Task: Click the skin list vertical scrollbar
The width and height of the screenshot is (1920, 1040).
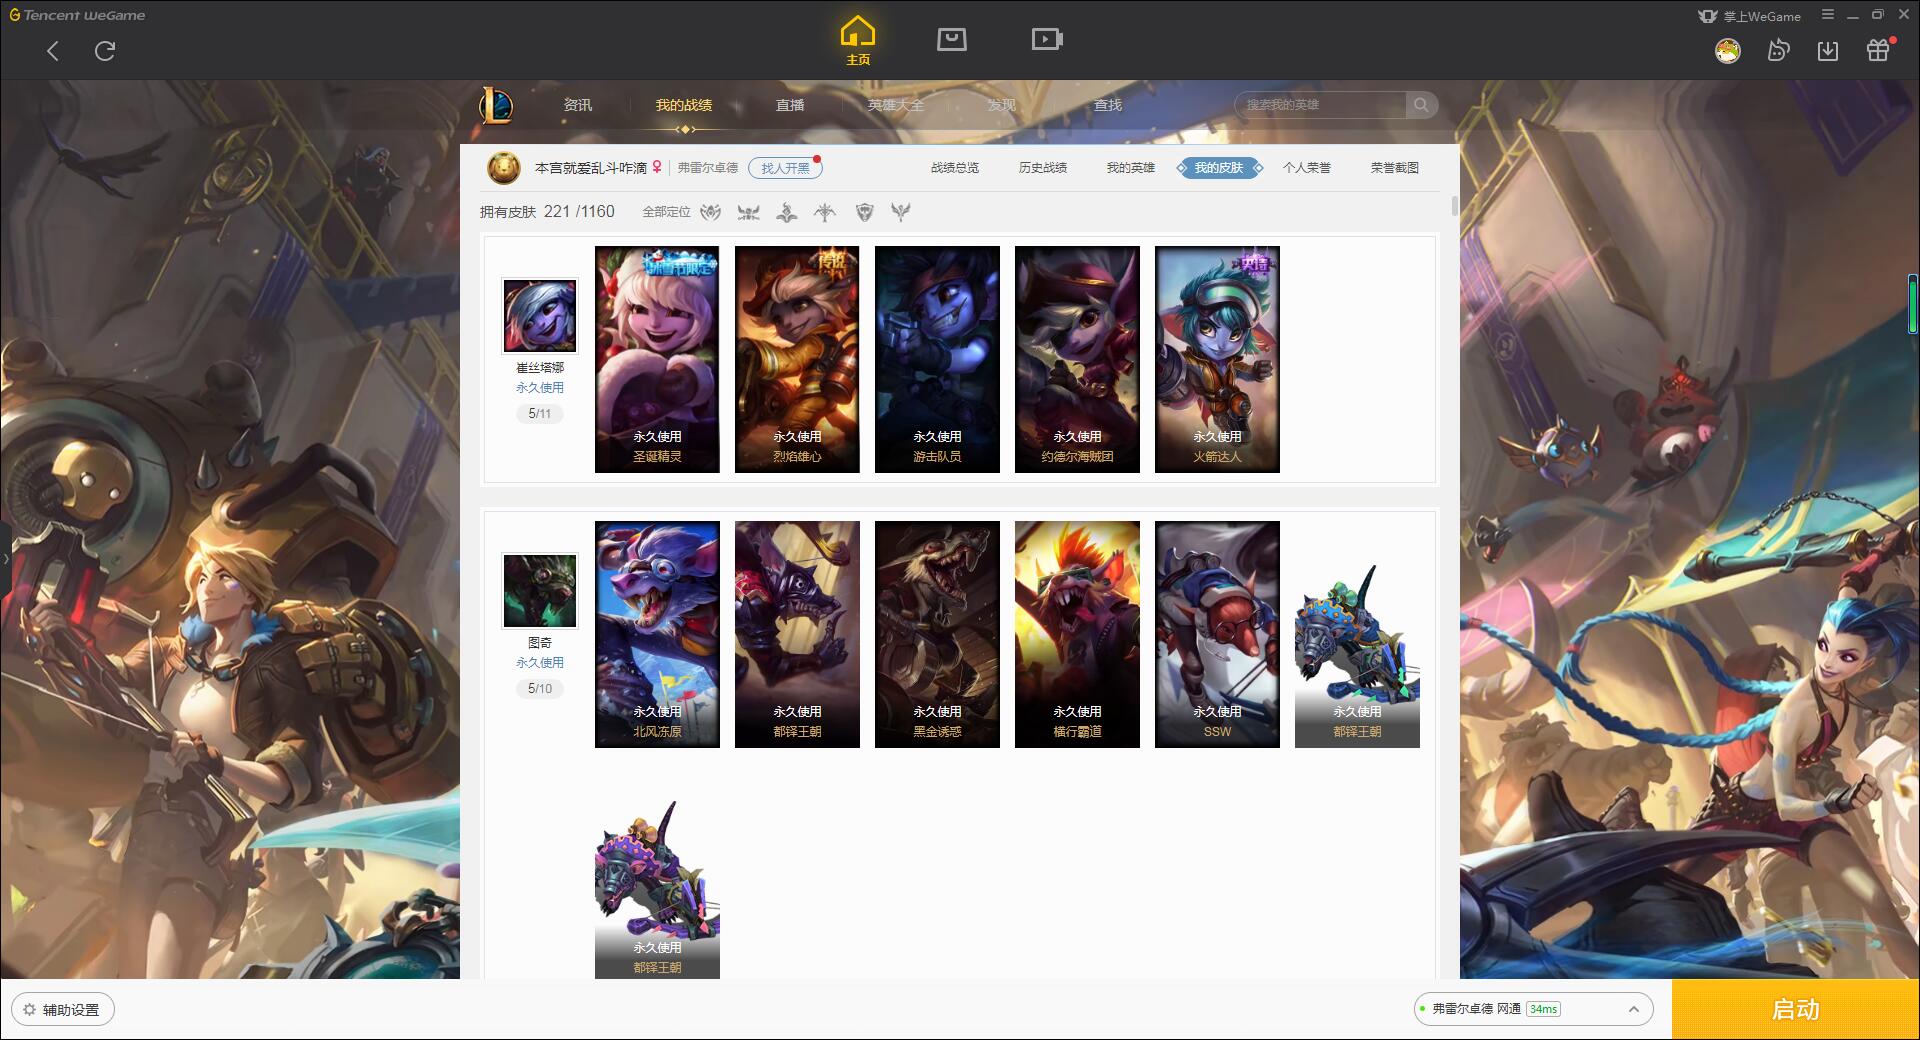Action: [1454, 206]
